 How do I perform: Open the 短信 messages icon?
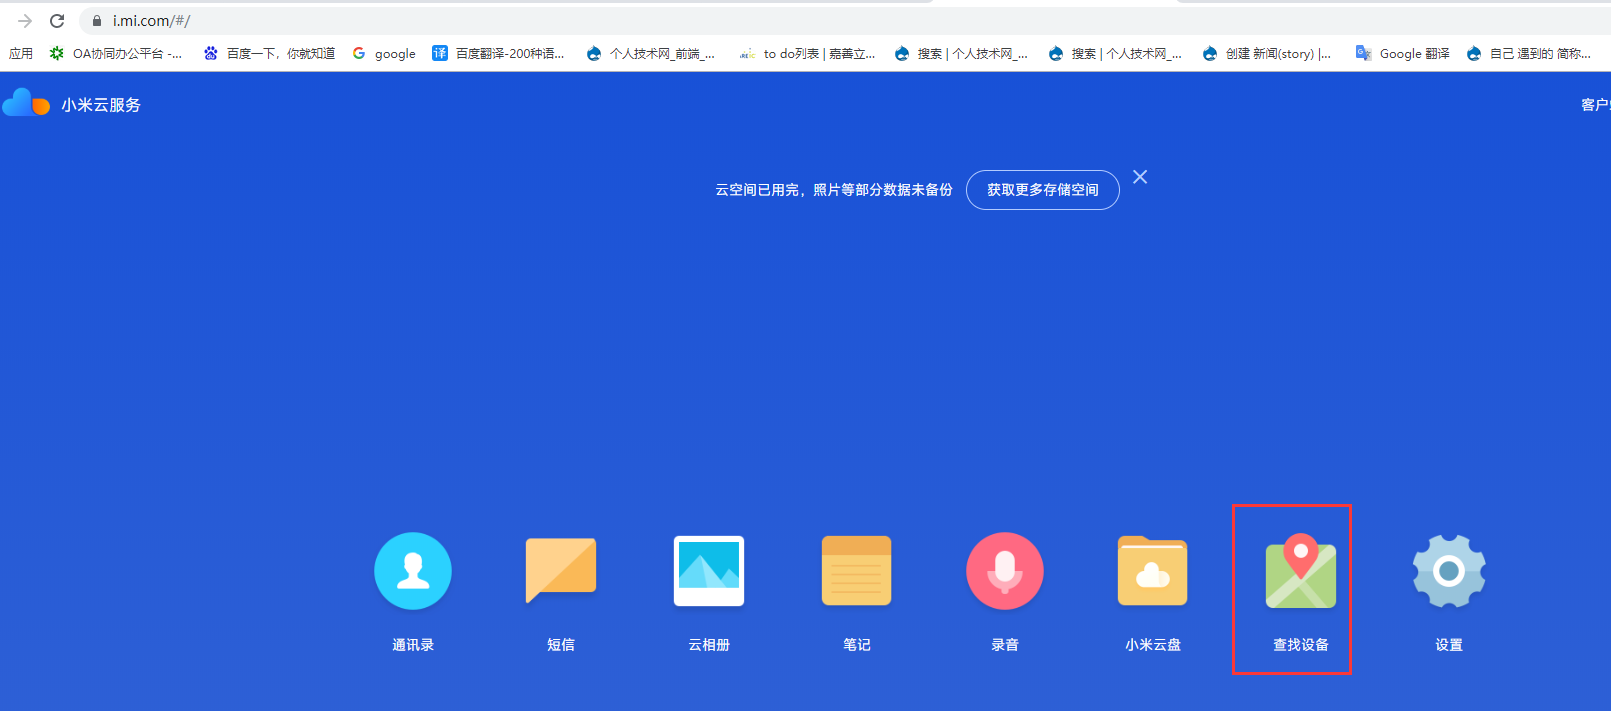coord(561,571)
